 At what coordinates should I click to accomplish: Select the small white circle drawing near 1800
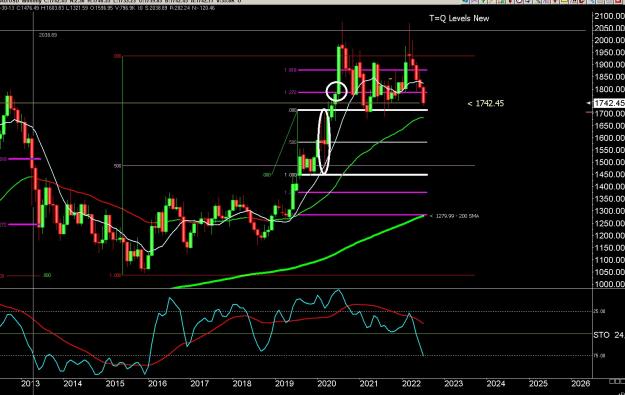tap(336, 91)
